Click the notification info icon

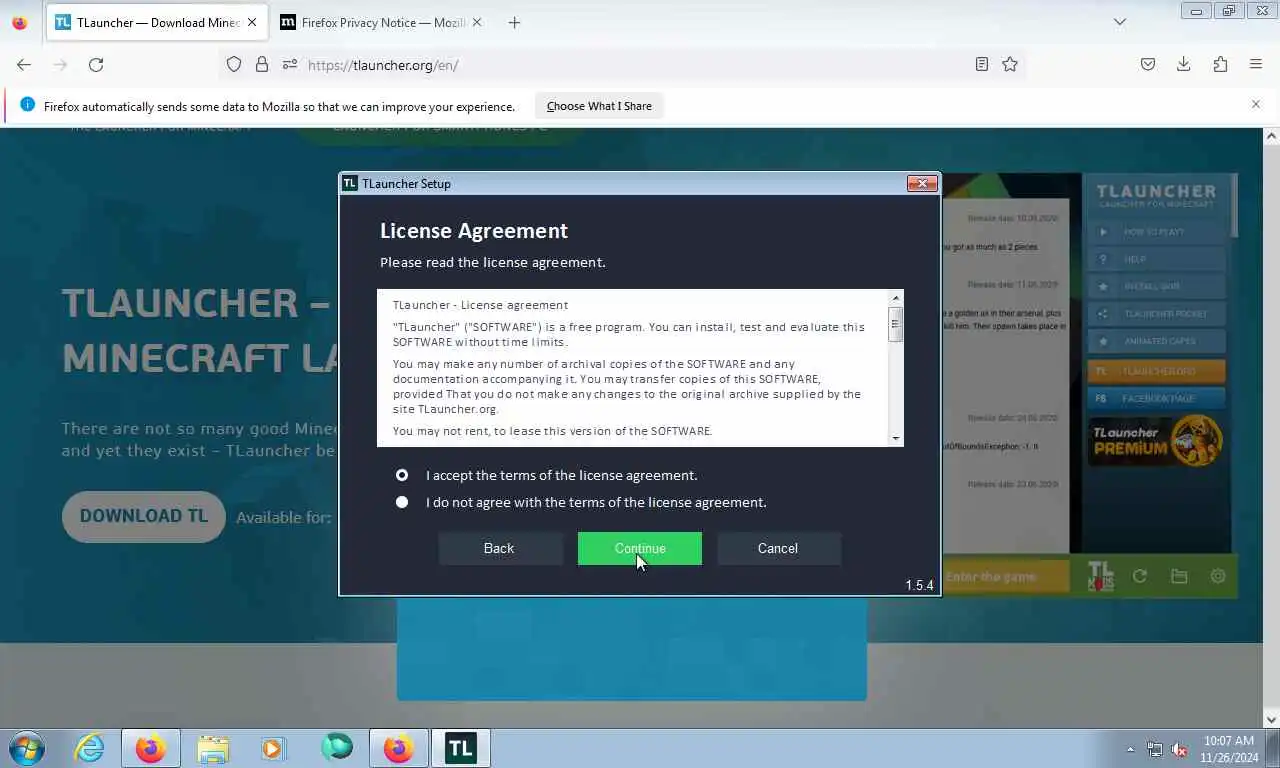(27, 105)
